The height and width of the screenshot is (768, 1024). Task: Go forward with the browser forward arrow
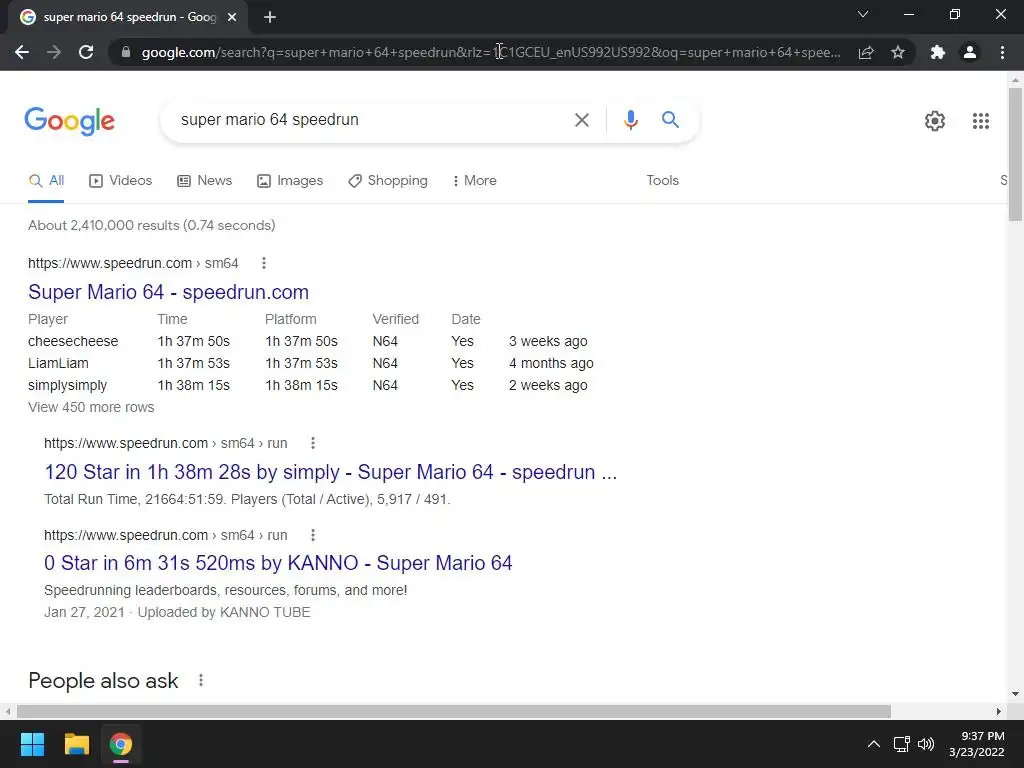click(x=54, y=52)
